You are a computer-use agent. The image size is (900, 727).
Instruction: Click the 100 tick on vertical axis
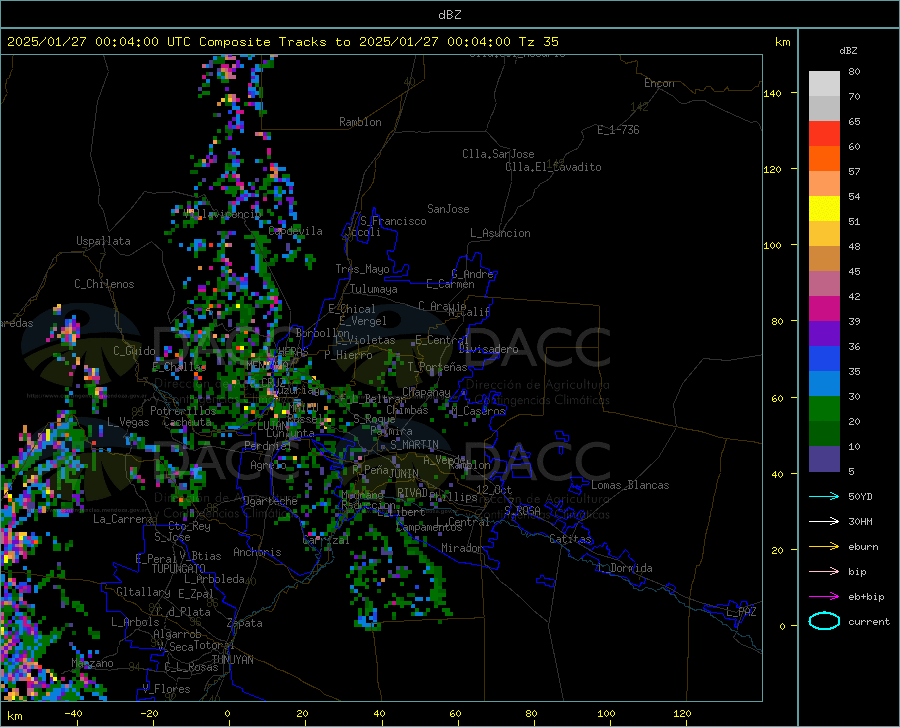click(x=772, y=245)
